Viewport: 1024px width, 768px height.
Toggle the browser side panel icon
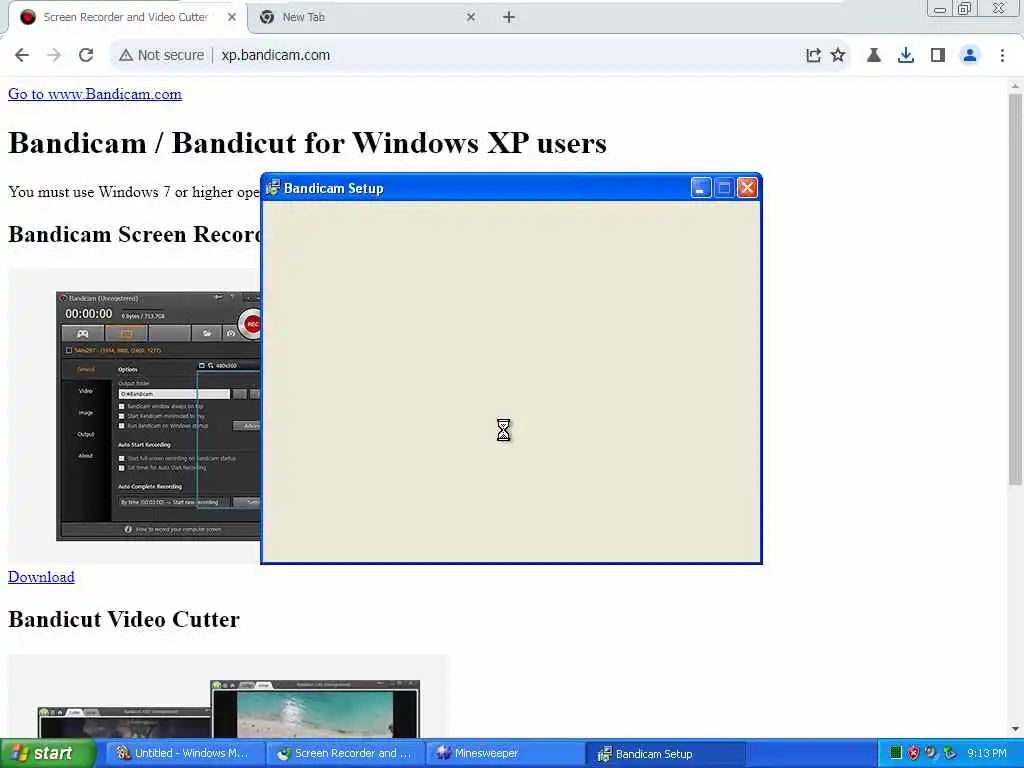(x=938, y=56)
